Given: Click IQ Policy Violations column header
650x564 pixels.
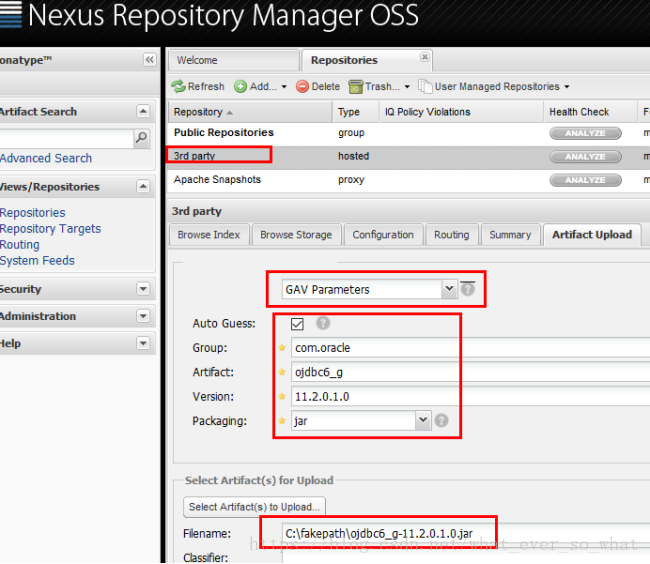Looking at the screenshot, I should point(461,112).
